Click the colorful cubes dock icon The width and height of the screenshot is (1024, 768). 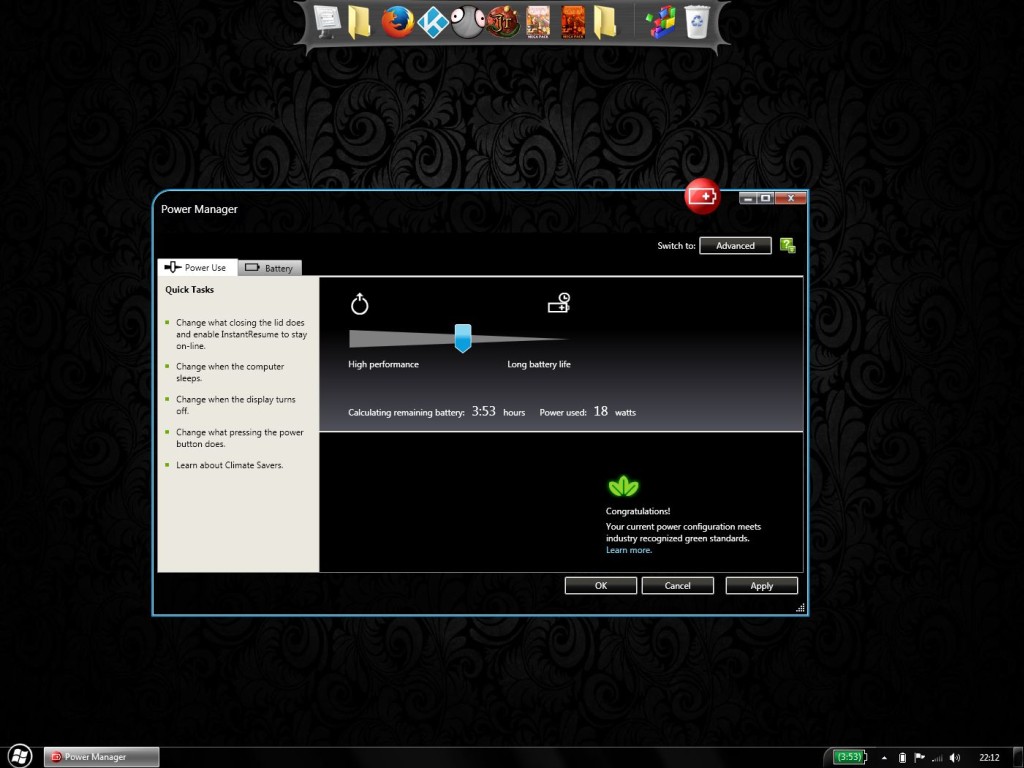659,22
